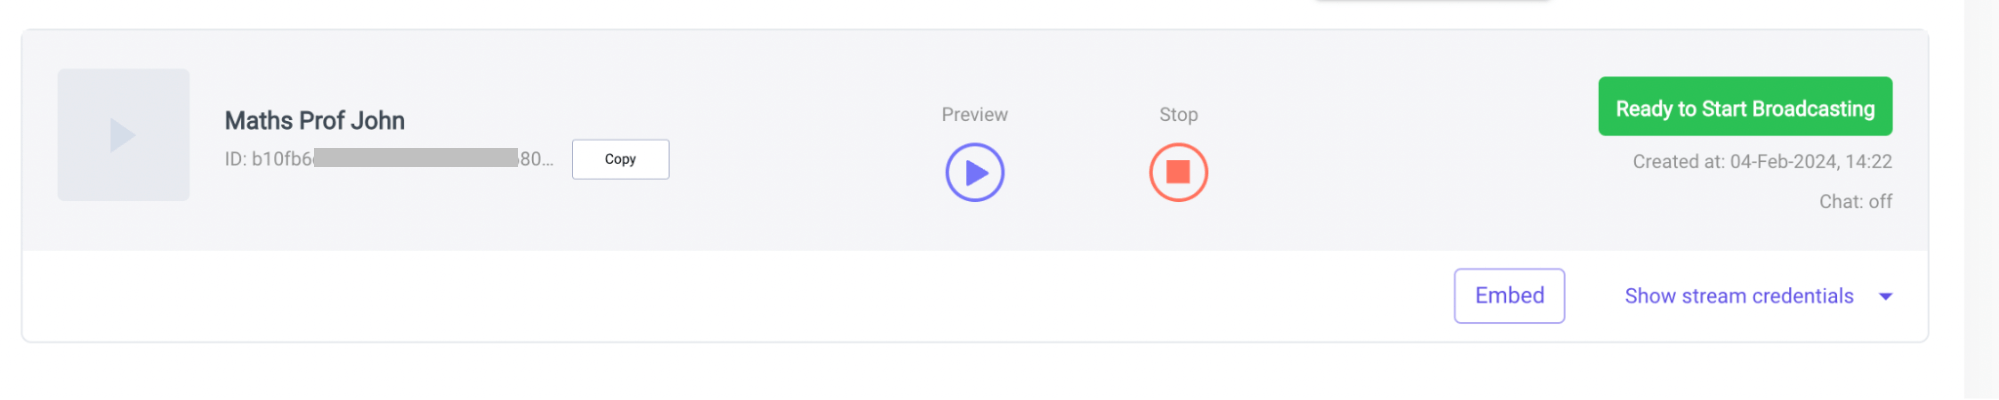1999x400 pixels.
Task: Click the Preview label above the play button
Action: click(x=974, y=115)
